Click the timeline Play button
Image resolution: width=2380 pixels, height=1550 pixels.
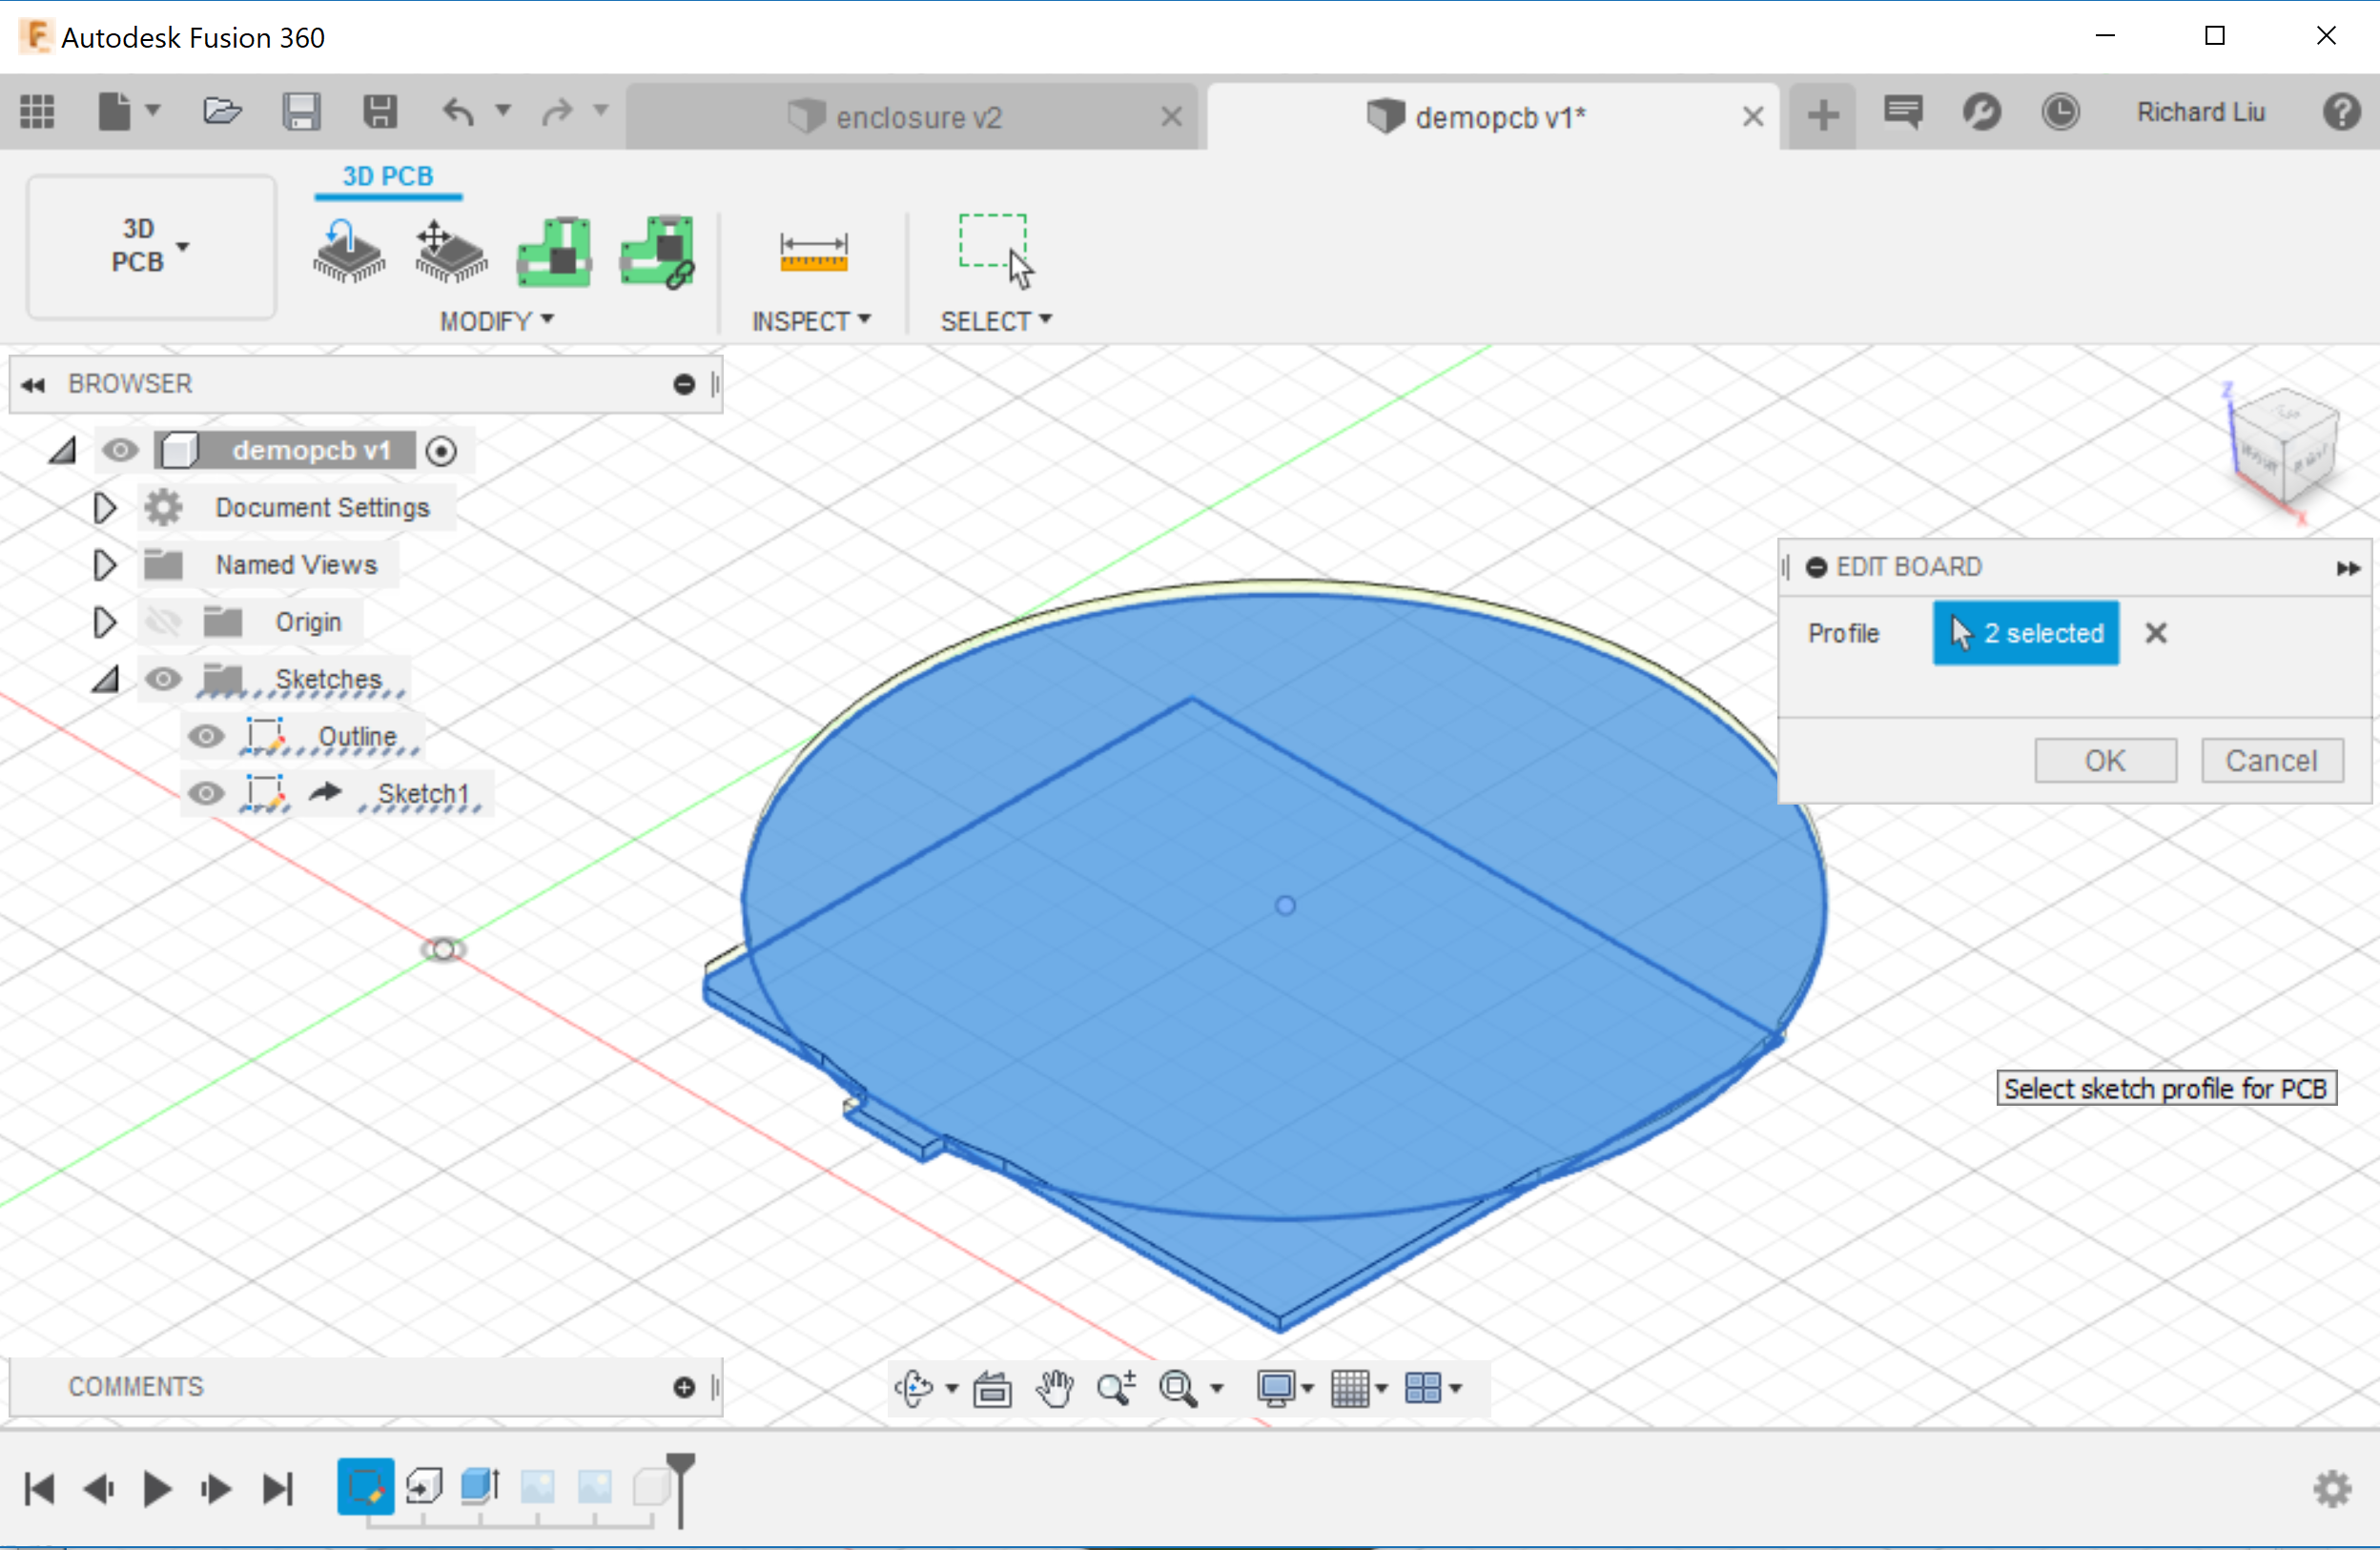(x=157, y=1489)
